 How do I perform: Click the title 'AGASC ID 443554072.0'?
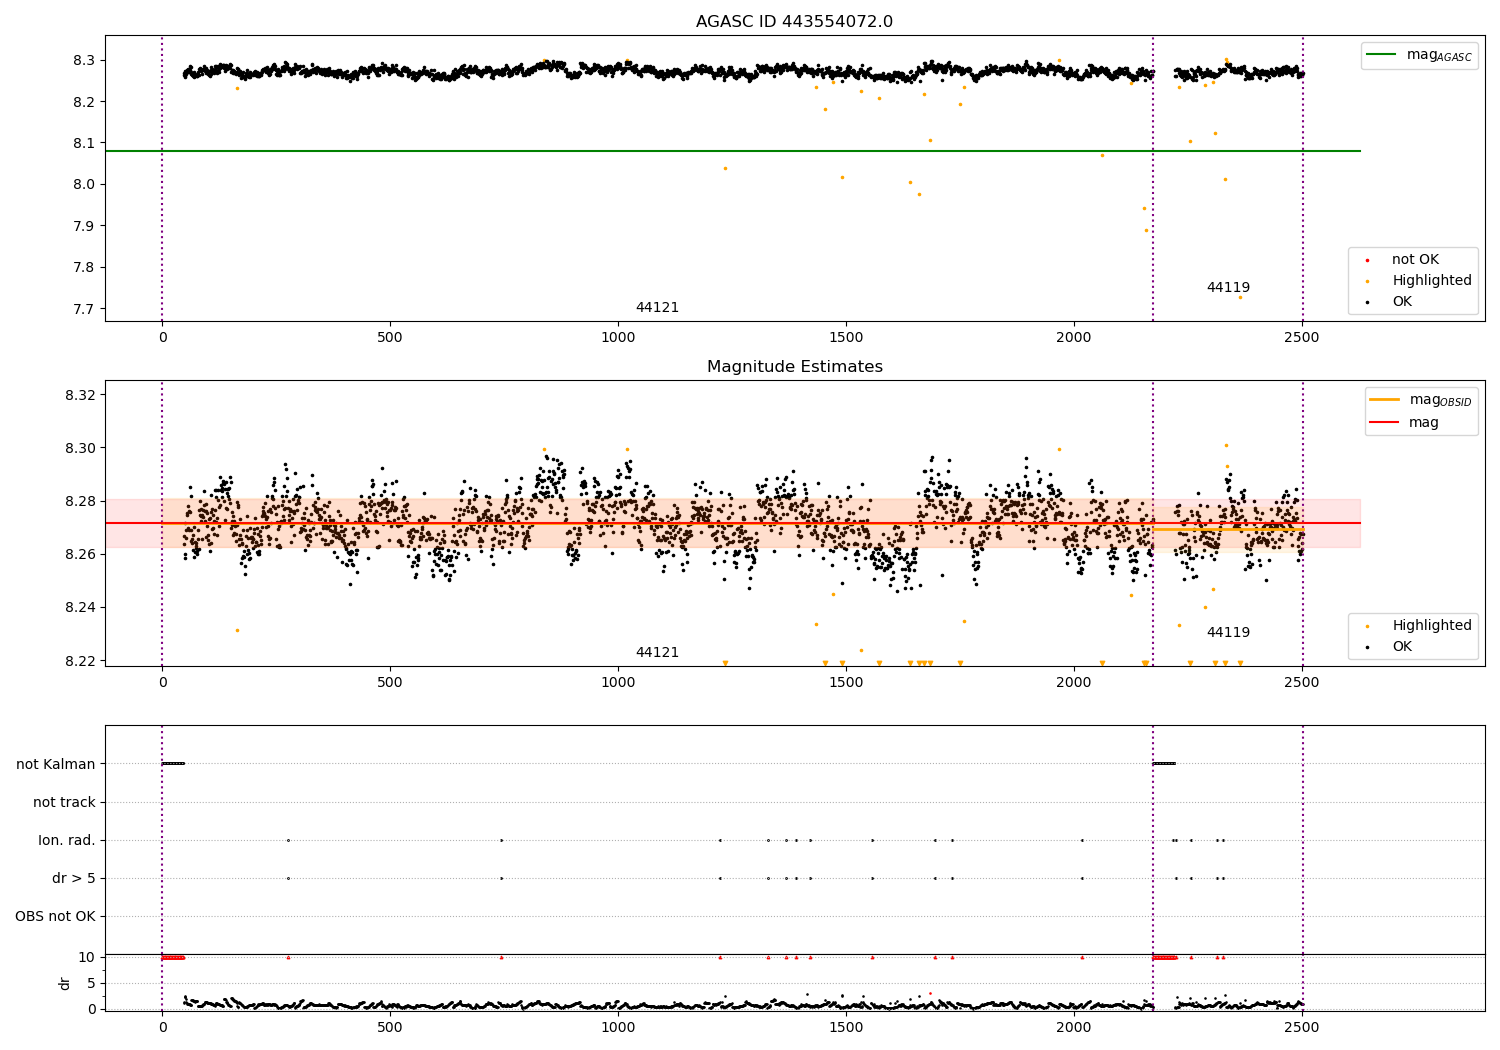794,22
